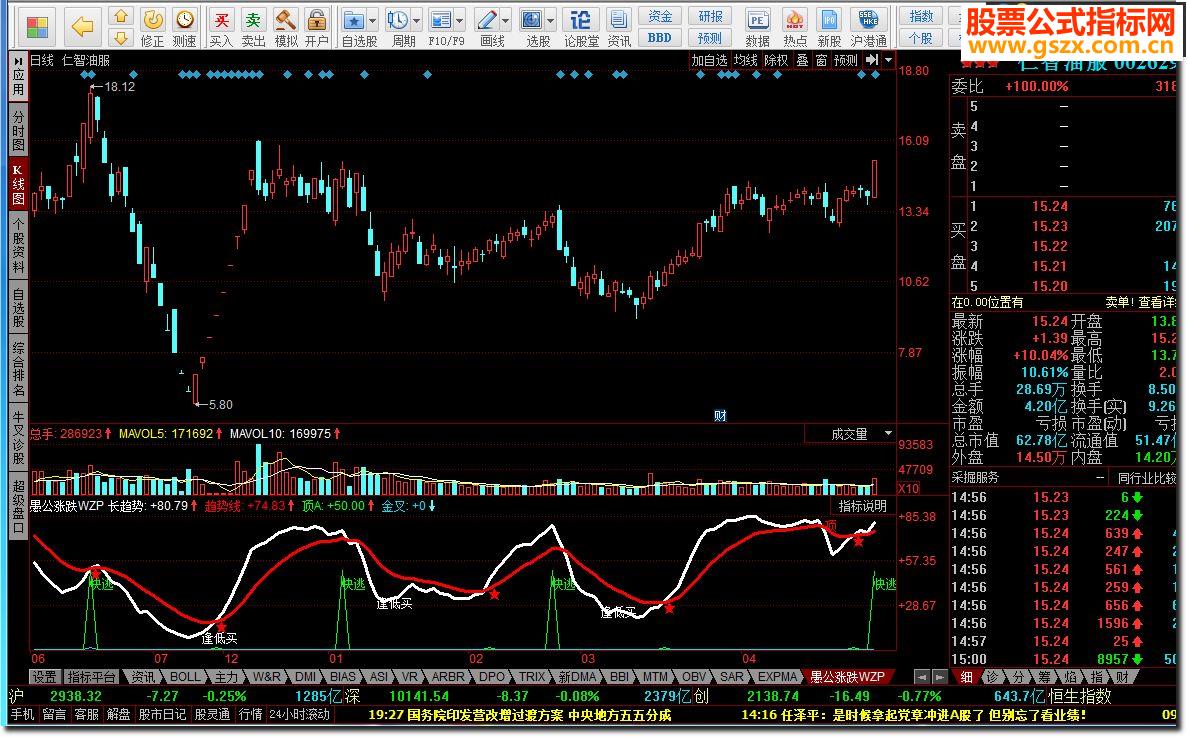Image resolution: width=1188 pixels, height=737 pixels.
Task: Click the orange back arrow icon
Action: tap(83, 25)
